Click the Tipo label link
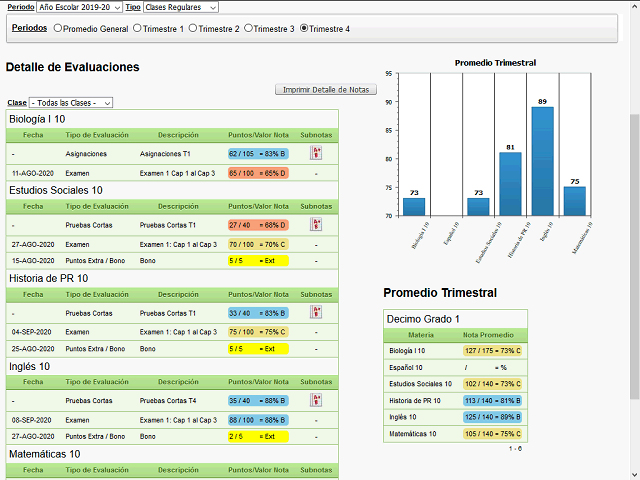The width and height of the screenshot is (640, 480). tap(133, 7)
